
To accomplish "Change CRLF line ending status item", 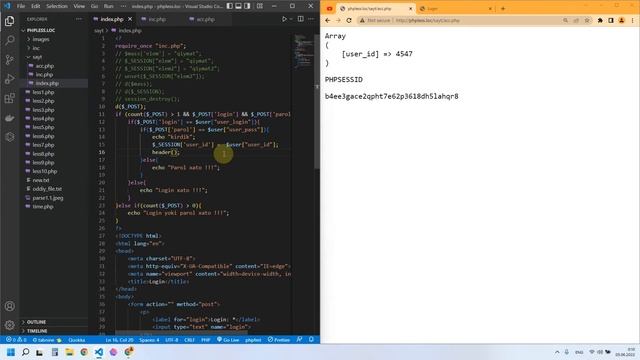I will pos(189,340).
